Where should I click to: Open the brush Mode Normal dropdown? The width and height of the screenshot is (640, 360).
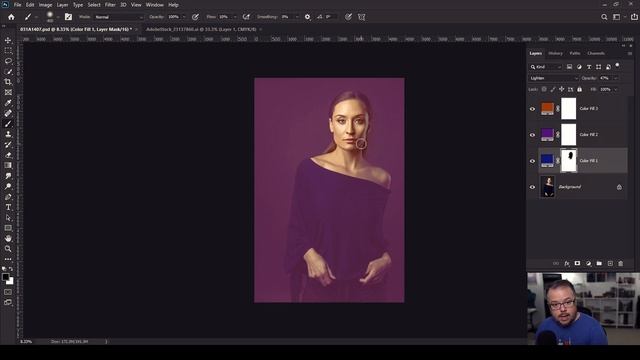point(119,17)
